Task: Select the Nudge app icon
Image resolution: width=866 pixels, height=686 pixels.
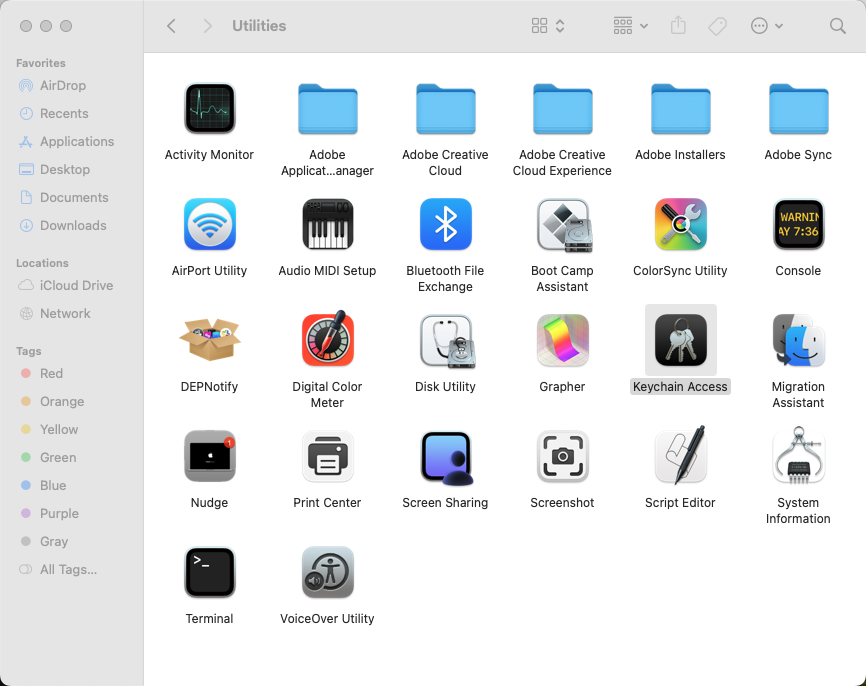Action: (209, 456)
